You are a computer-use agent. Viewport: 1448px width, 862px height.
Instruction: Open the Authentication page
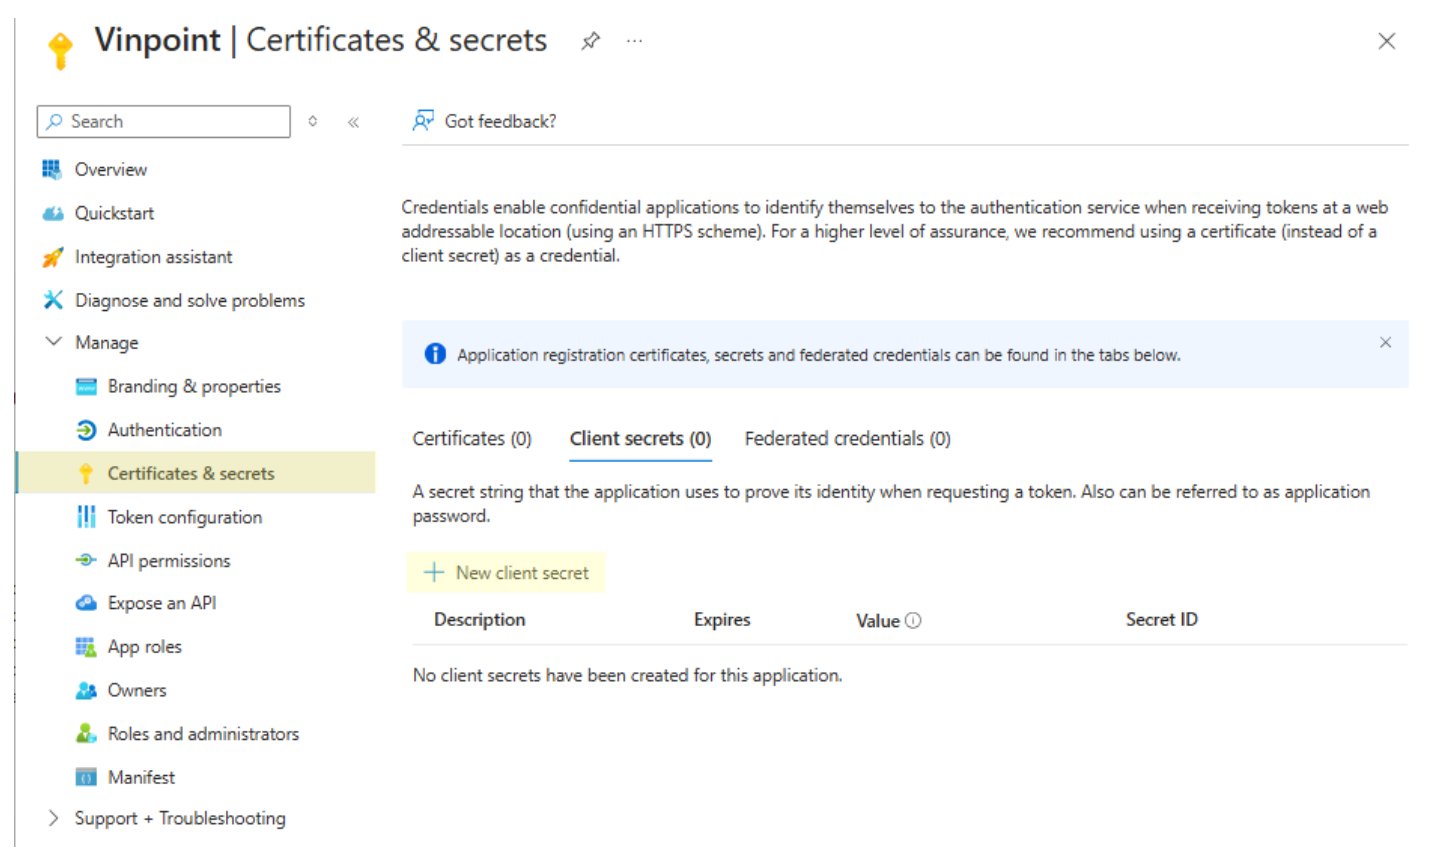[165, 430]
